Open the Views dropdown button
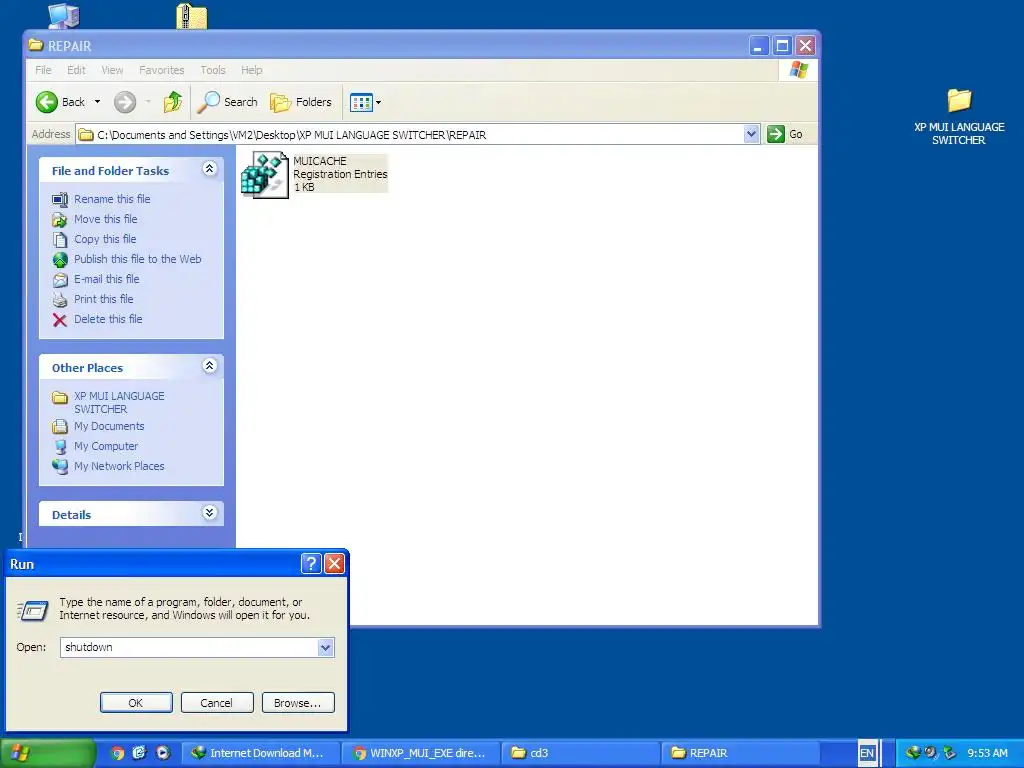This screenshot has width=1024, height=768. point(365,102)
